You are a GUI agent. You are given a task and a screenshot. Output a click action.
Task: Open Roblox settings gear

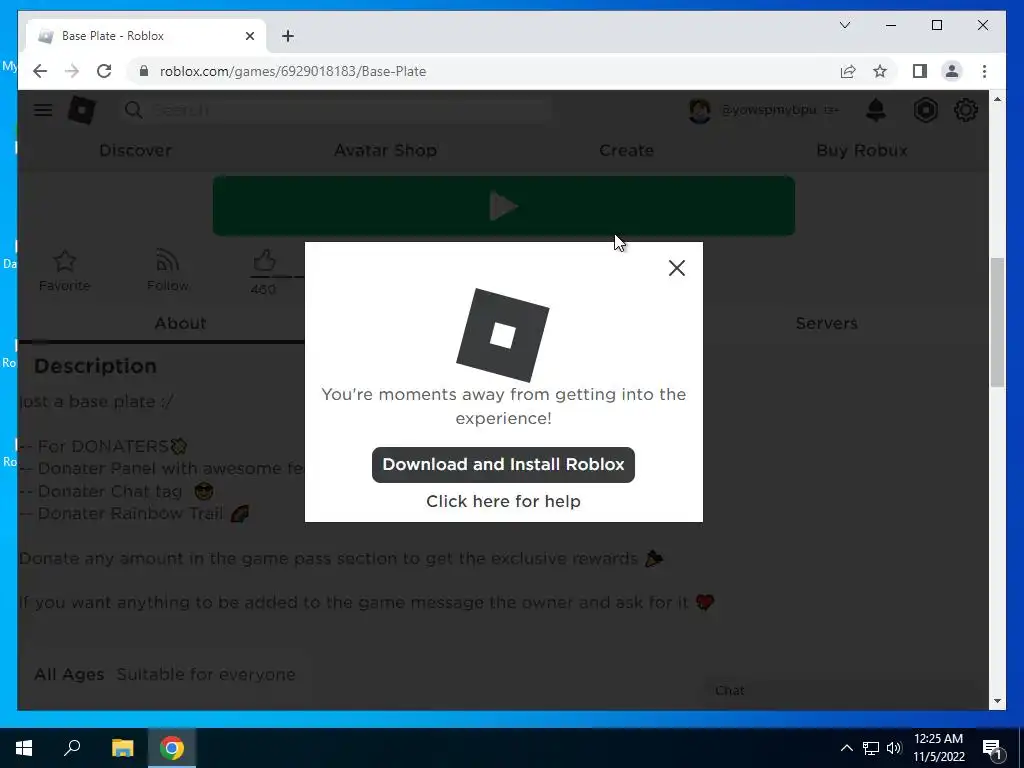(966, 110)
